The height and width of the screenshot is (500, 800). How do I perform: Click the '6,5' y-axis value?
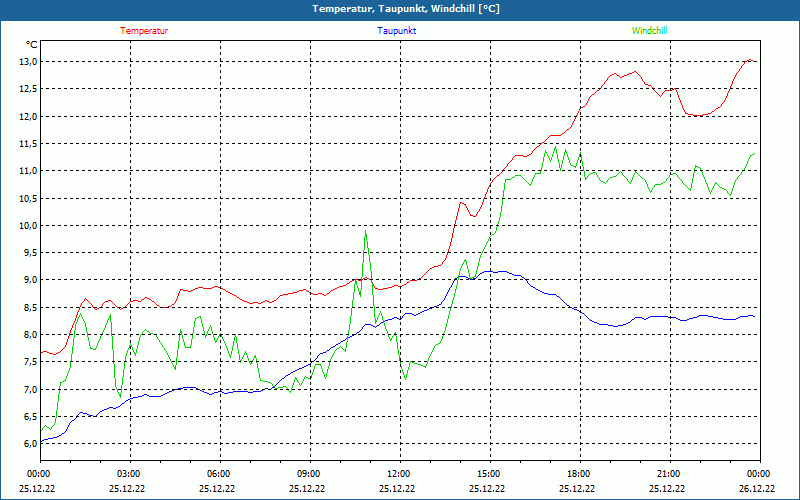coord(30,416)
